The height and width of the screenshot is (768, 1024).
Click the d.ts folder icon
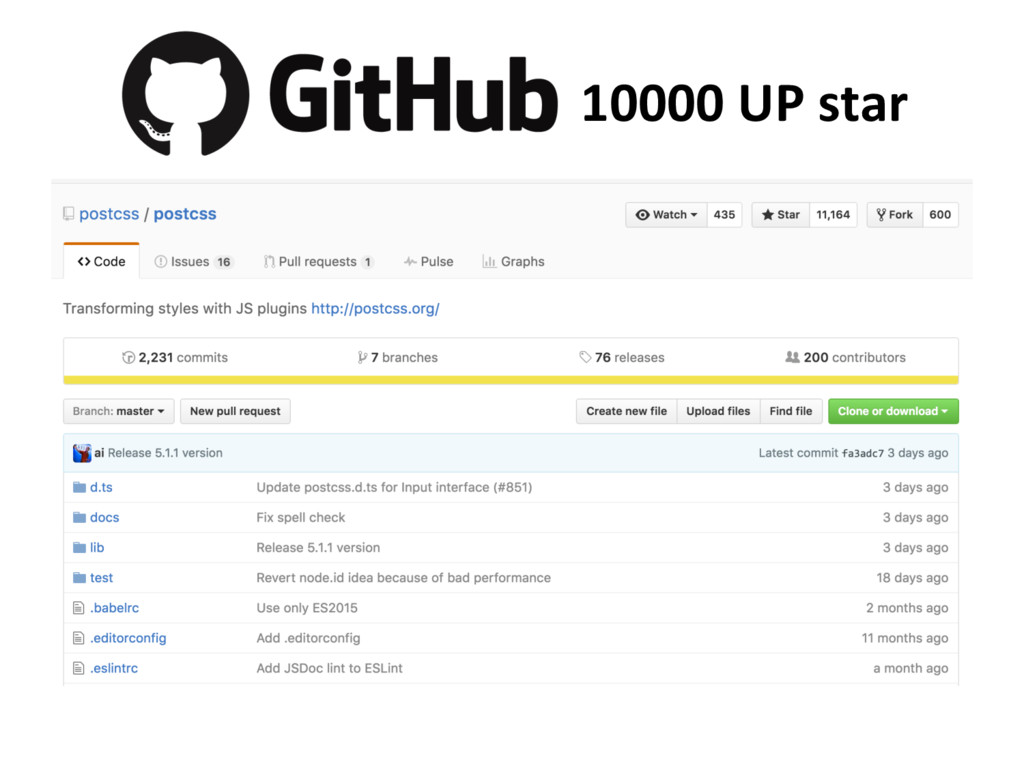pos(79,487)
